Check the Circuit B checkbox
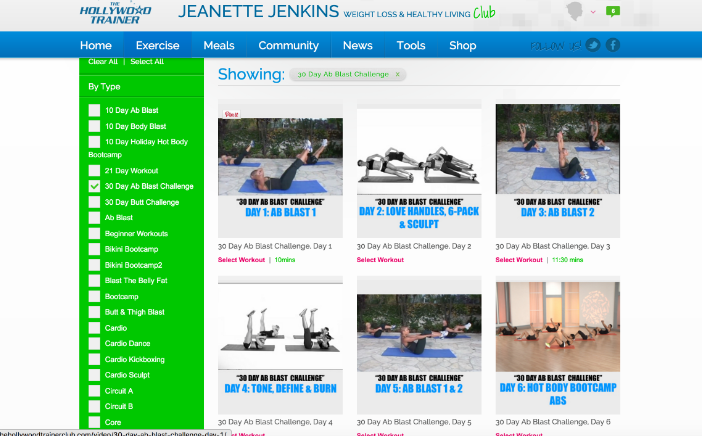 94,406
